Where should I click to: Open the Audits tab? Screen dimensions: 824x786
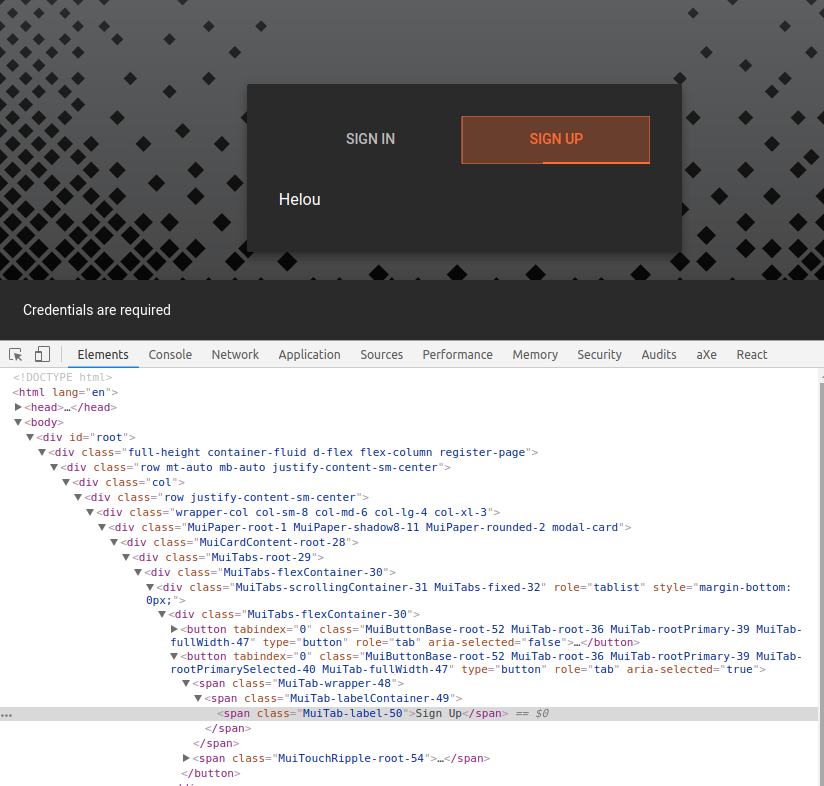659,354
